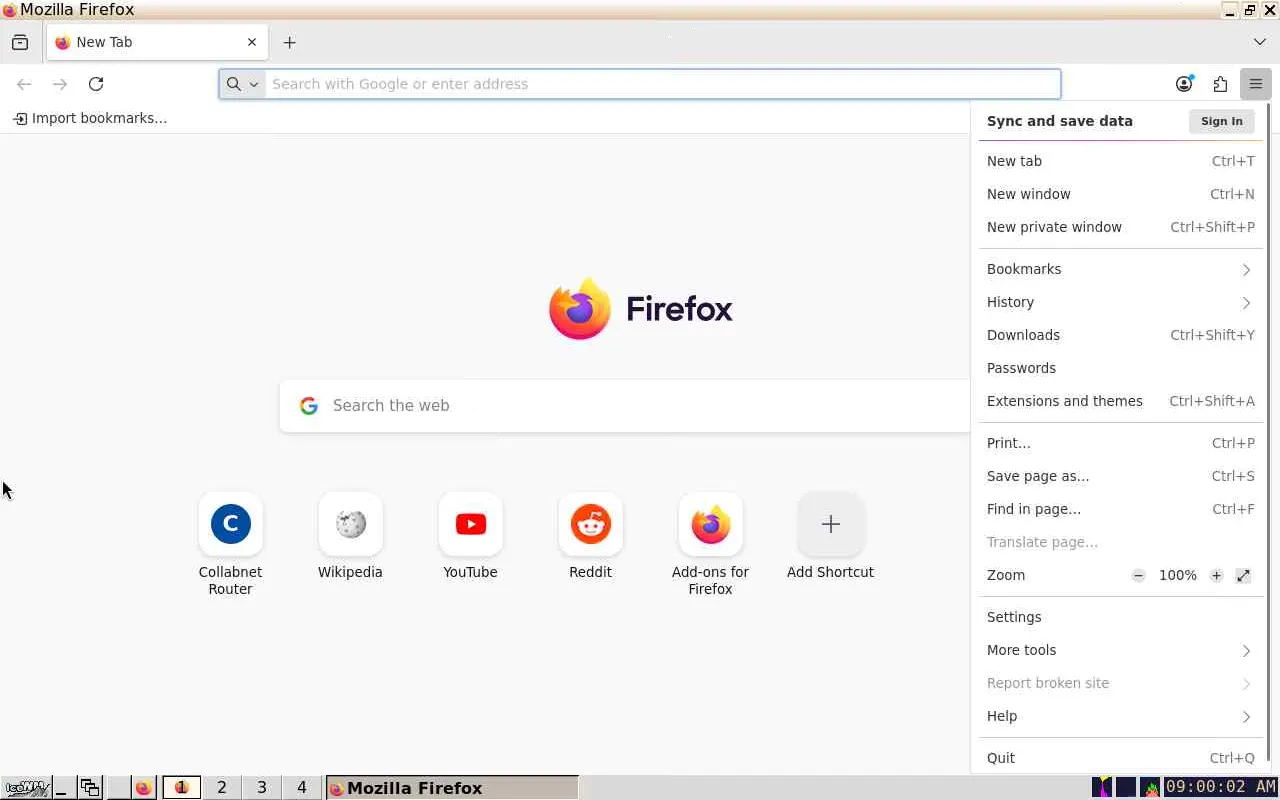Switch to workspace 1
This screenshot has height=800, width=1280.
(182, 788)
